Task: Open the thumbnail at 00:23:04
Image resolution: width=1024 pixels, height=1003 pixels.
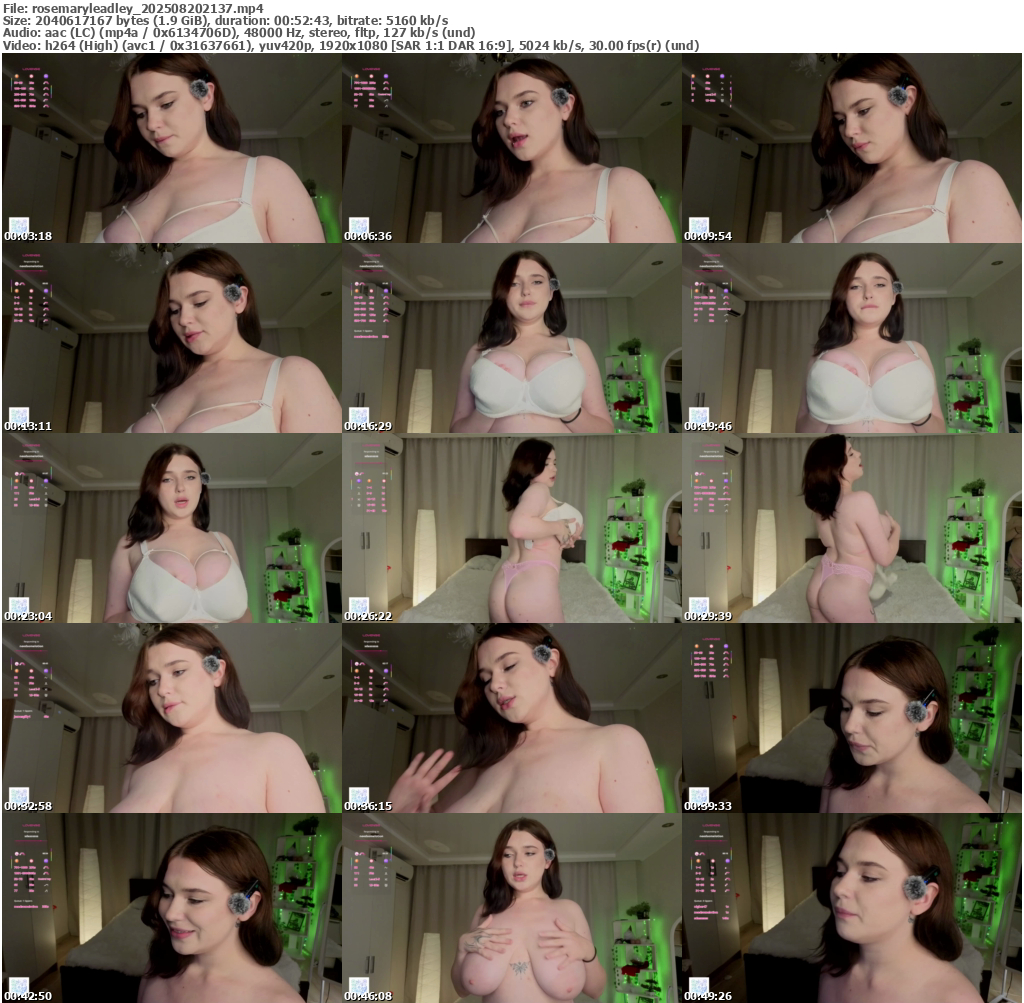Action: click(171, 528)
